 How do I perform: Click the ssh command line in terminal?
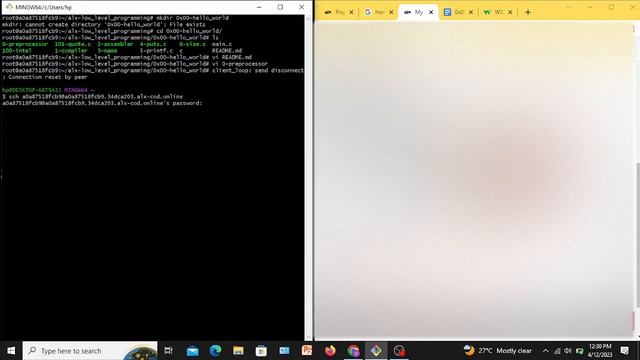click(x=92, y=97)
